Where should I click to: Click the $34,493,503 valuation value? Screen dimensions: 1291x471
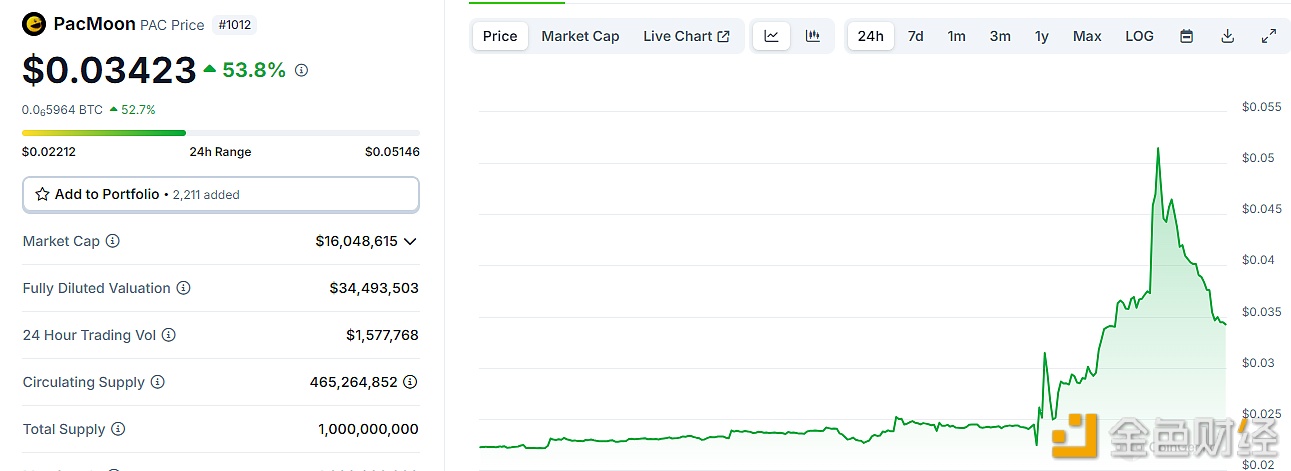click(x=374, y=288)
